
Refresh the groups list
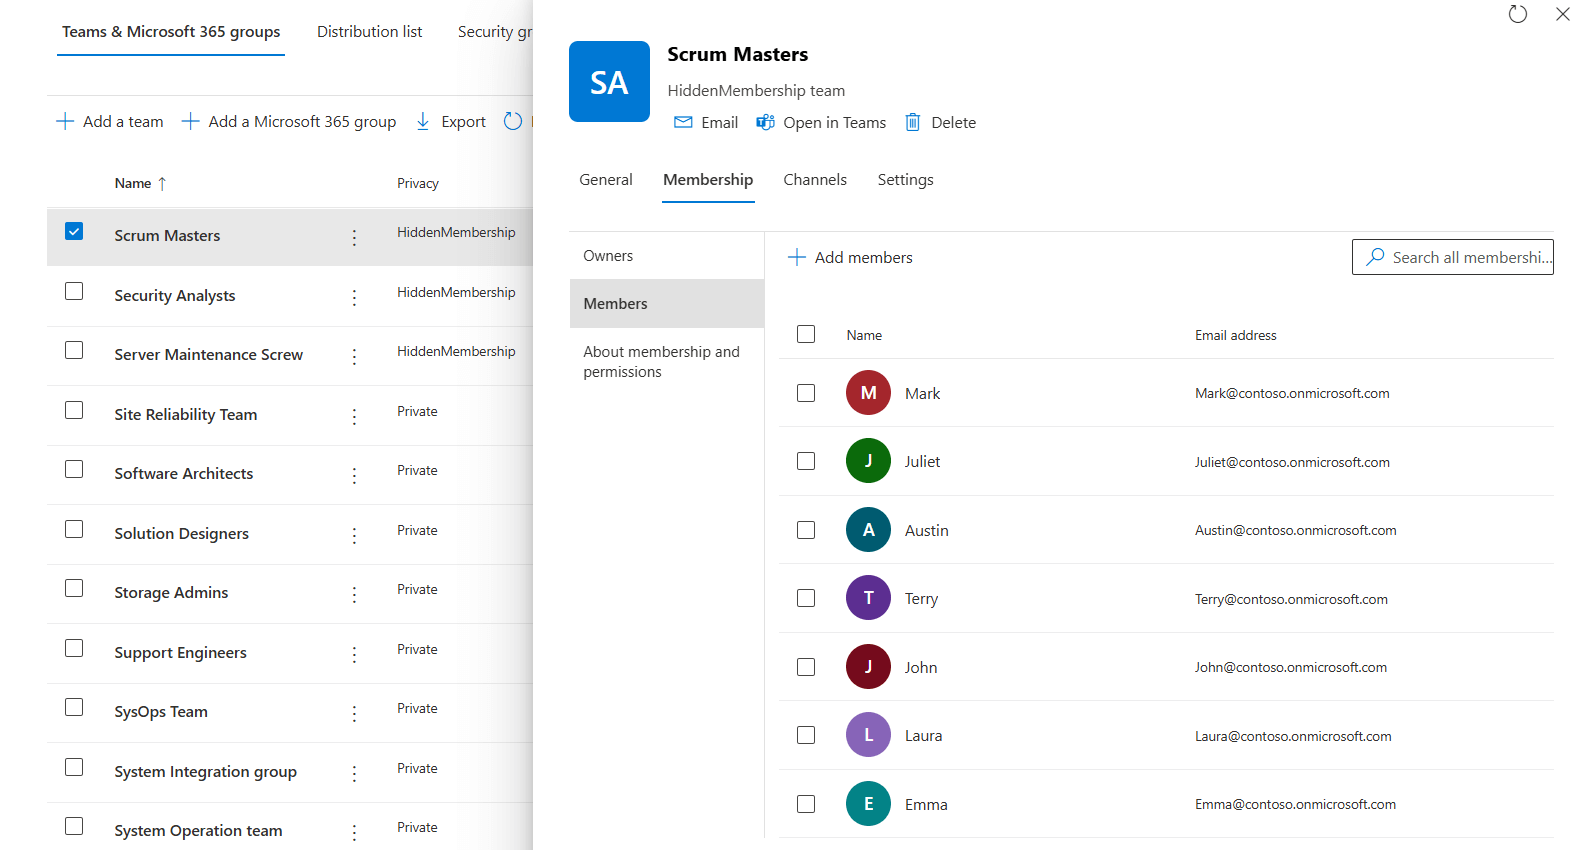coord(513,121)
